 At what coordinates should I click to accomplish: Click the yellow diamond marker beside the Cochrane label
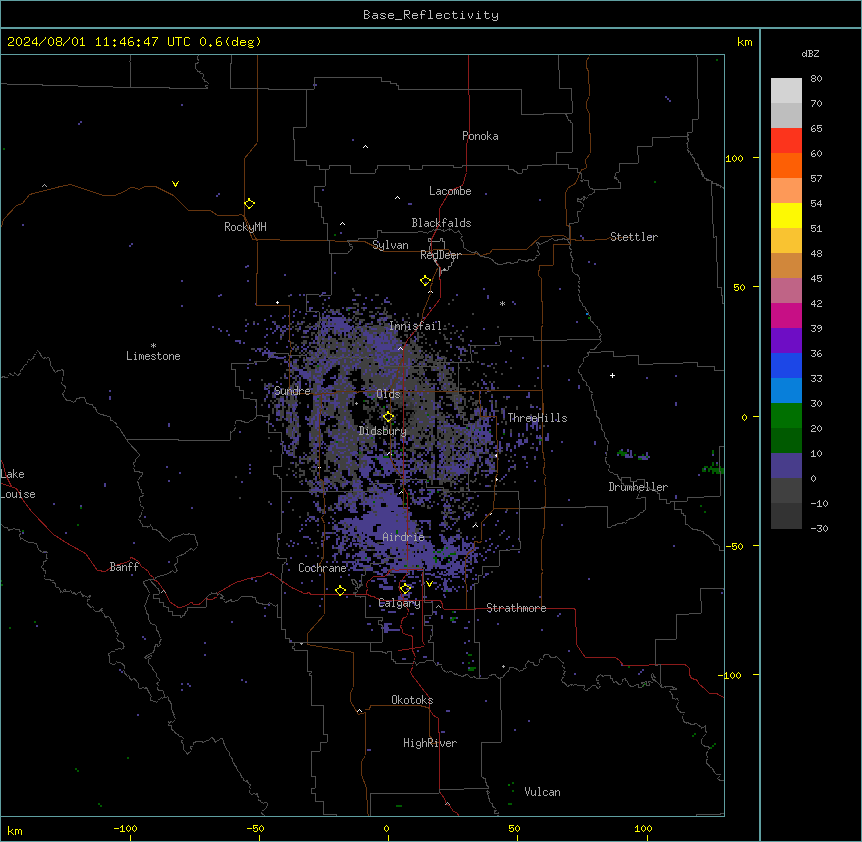[x=340, y=591]
